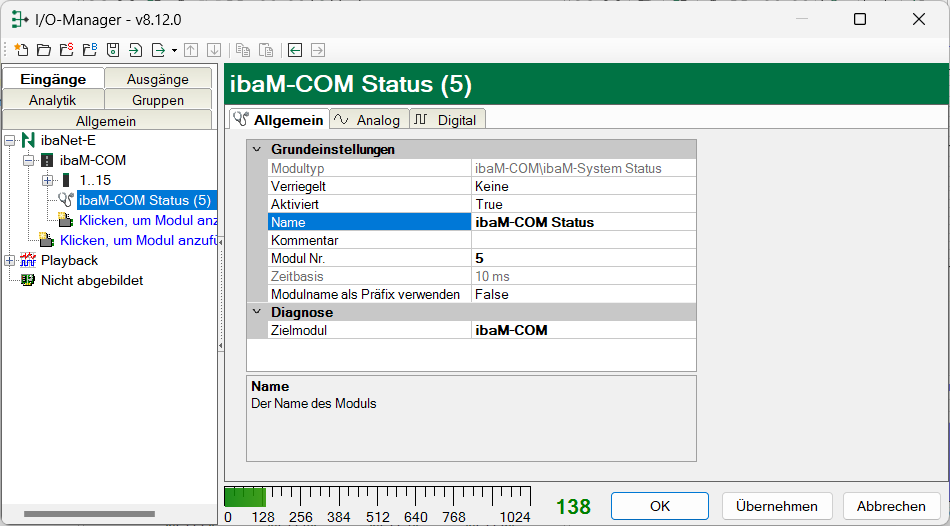This screenshot has width=950, height=526.
Task: Edit the Name field ibaM-COM Status
Action: (583, 222)
